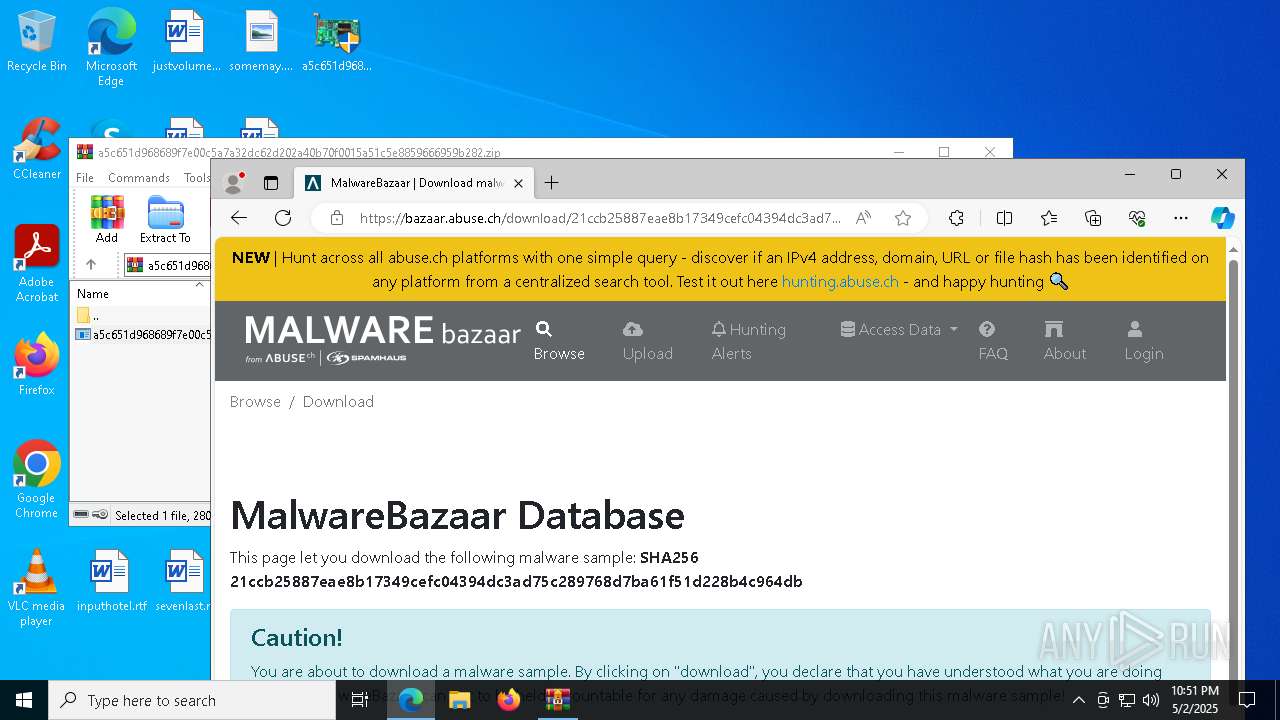The image size is (1280, 720).
Task: Open Hunting Alerts nav item
Action: (748, 341)
